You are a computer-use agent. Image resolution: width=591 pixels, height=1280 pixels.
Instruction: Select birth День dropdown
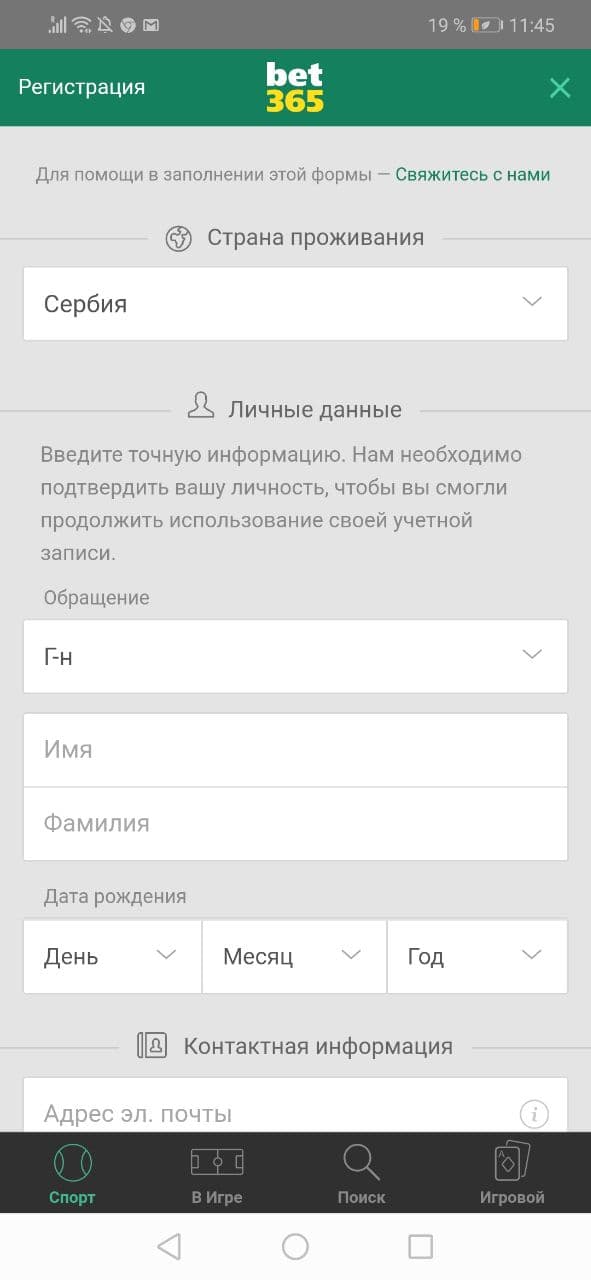tap(112, 956)
